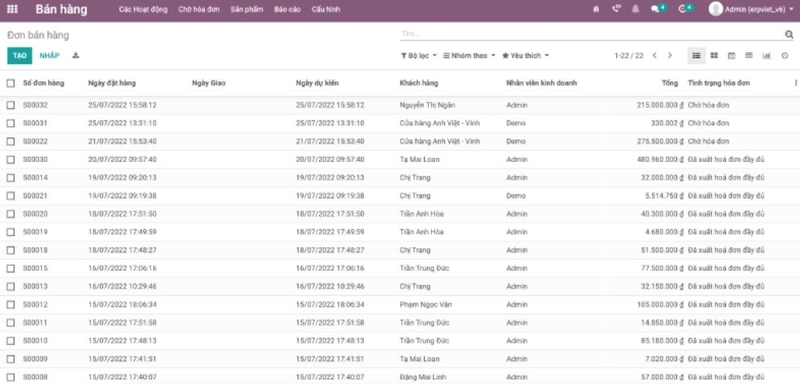Expand the Admin user menu arrow
The height and width of the screenshot is (384, 800).
point(791,9)
